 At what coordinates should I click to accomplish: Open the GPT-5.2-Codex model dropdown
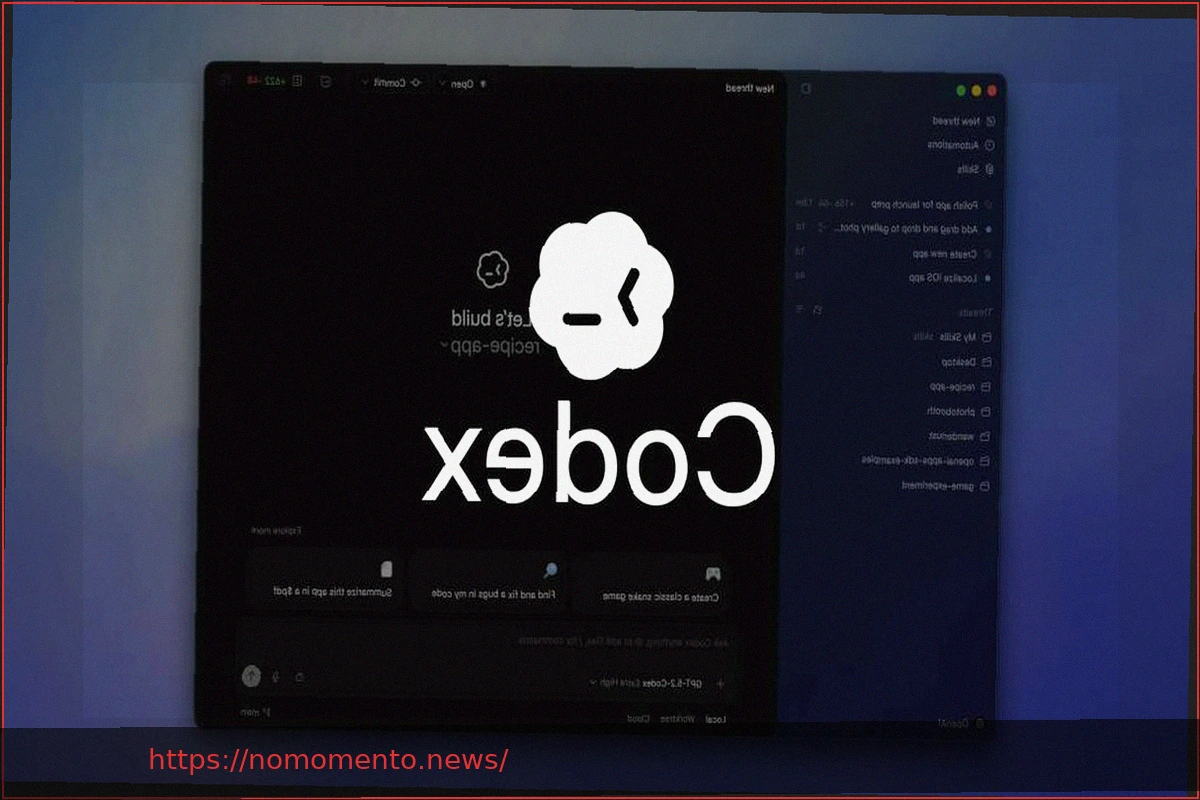point(645,683)
